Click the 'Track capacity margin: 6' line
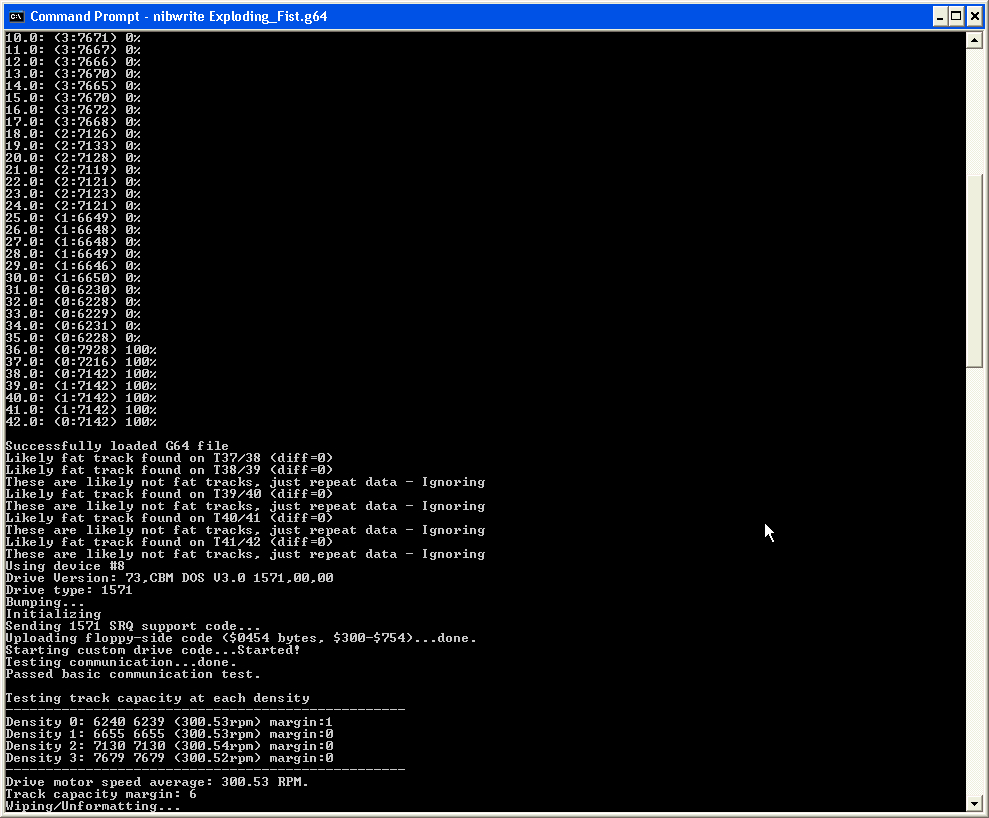The width and height of the screenshot is (989, 818). click(101, 794)
